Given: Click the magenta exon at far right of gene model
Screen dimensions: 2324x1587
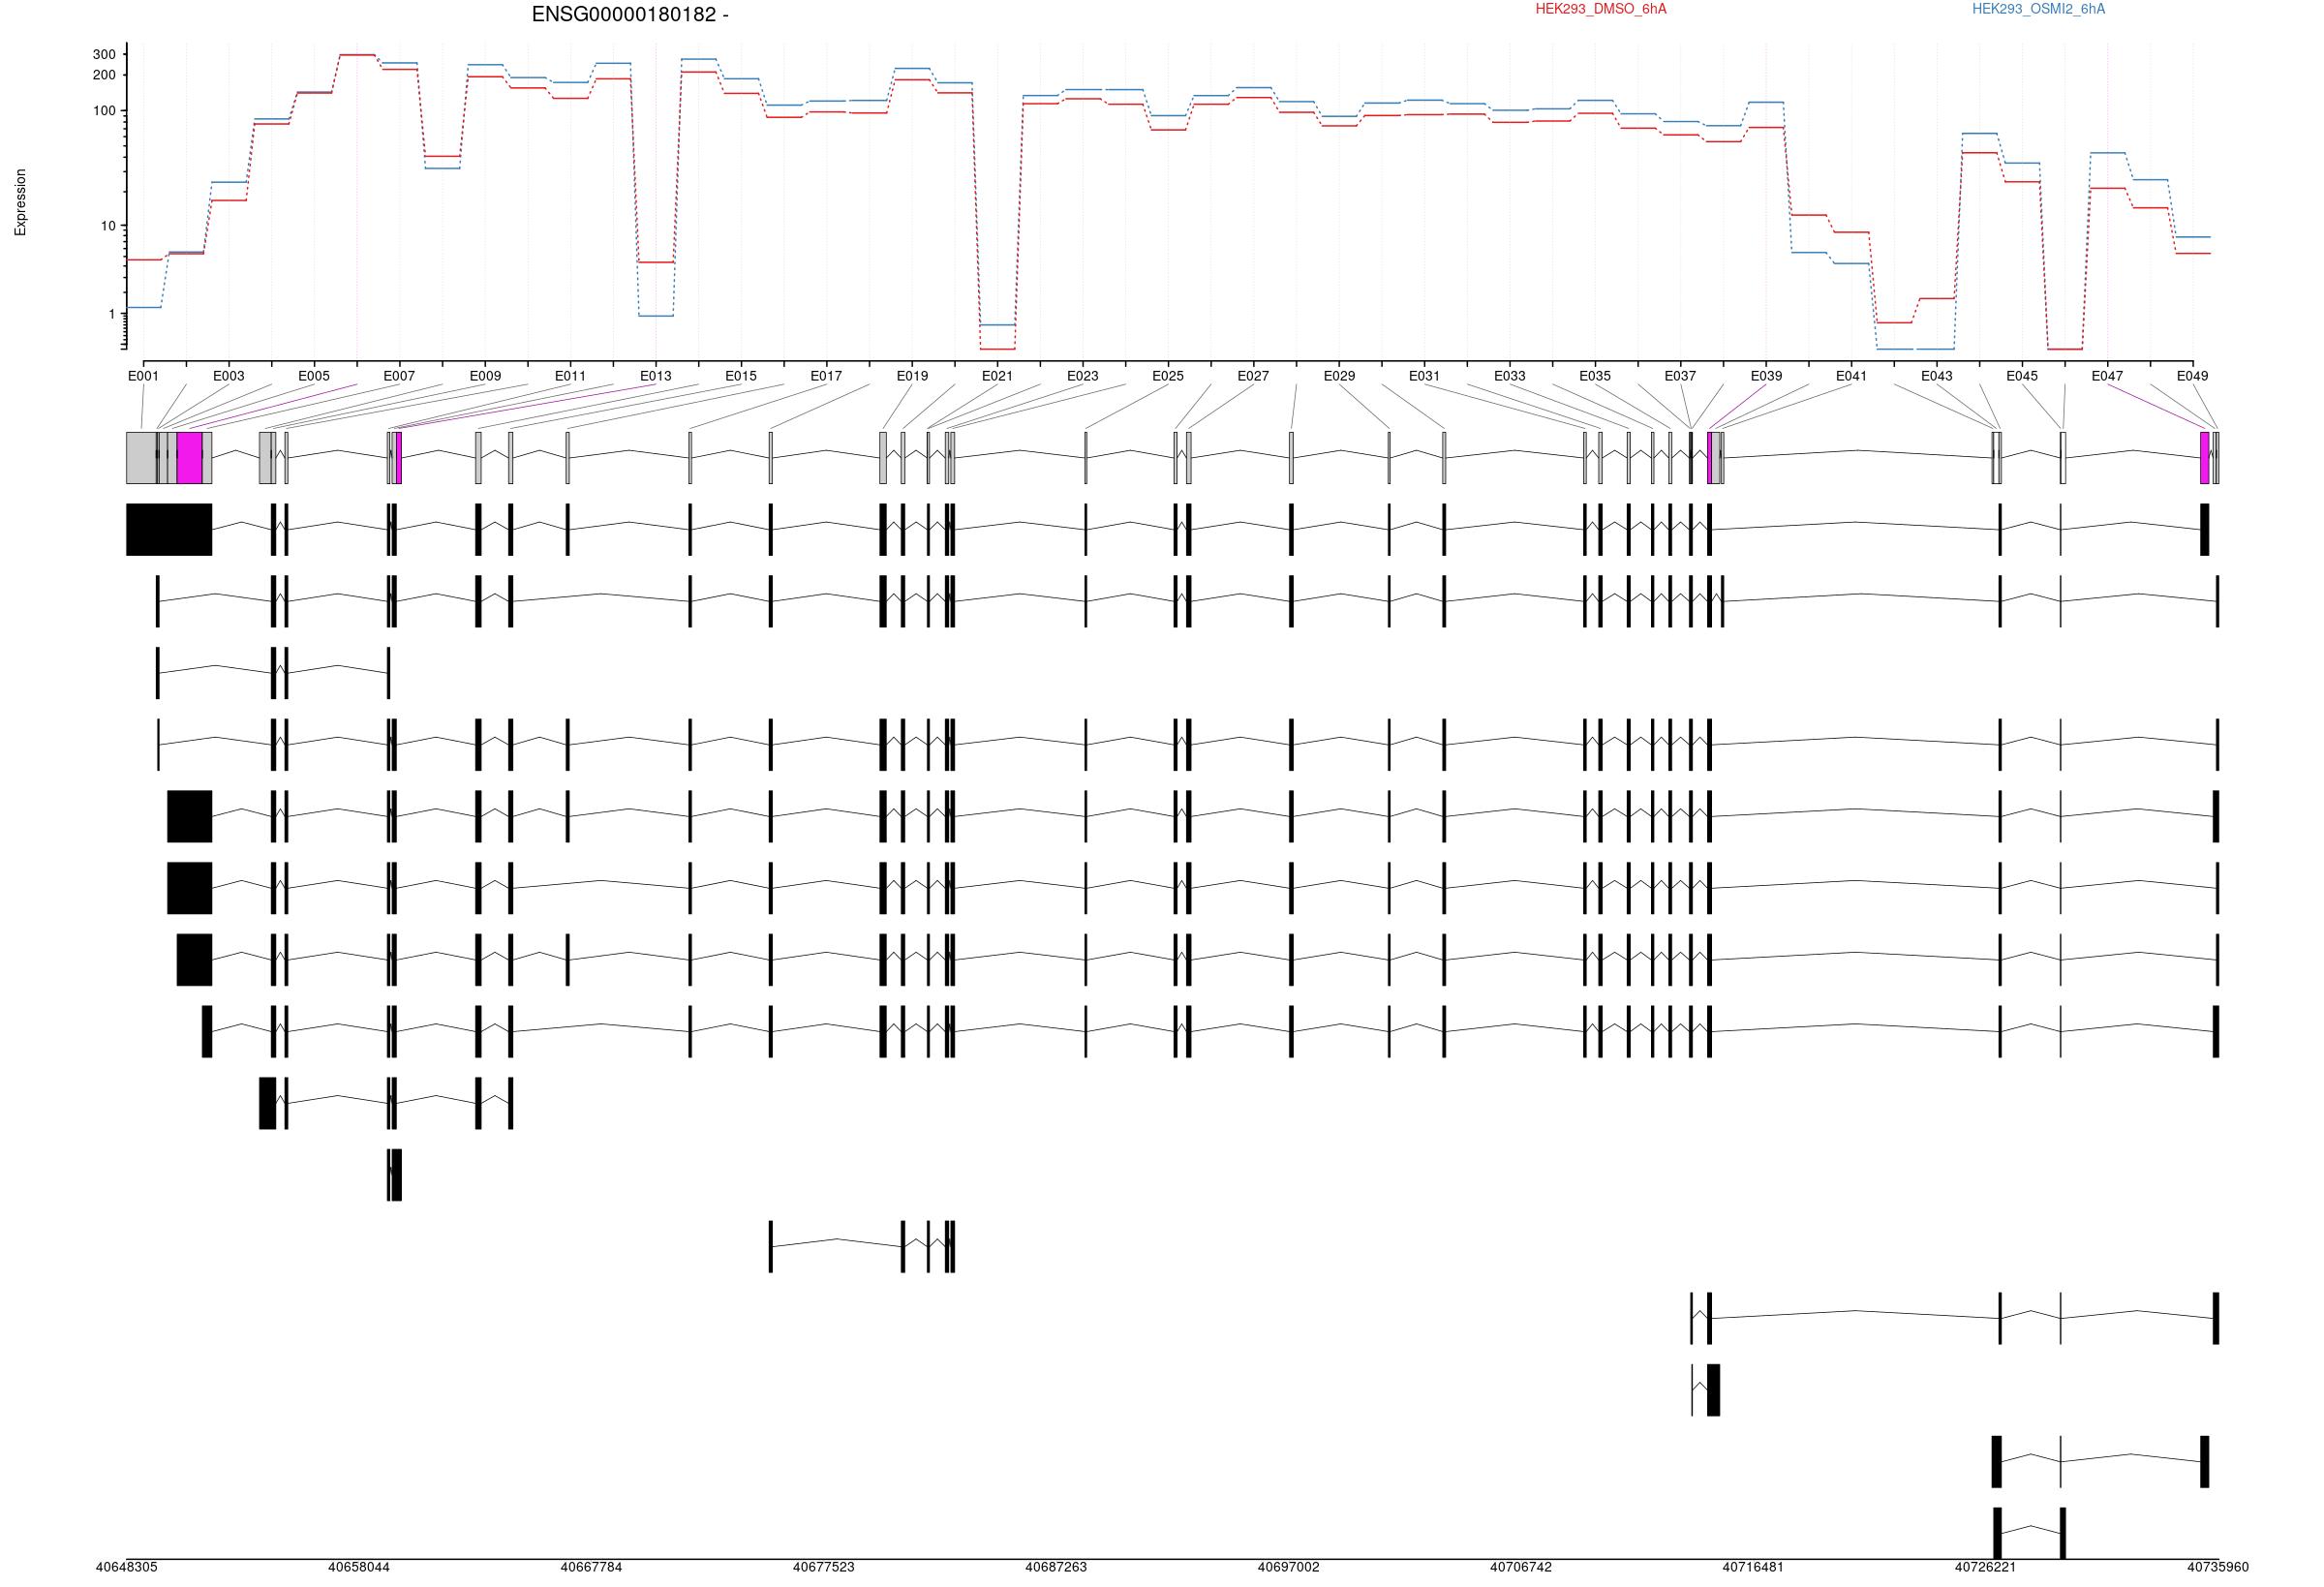Looking at the screenshot, I should click(x=2205, y=458).
